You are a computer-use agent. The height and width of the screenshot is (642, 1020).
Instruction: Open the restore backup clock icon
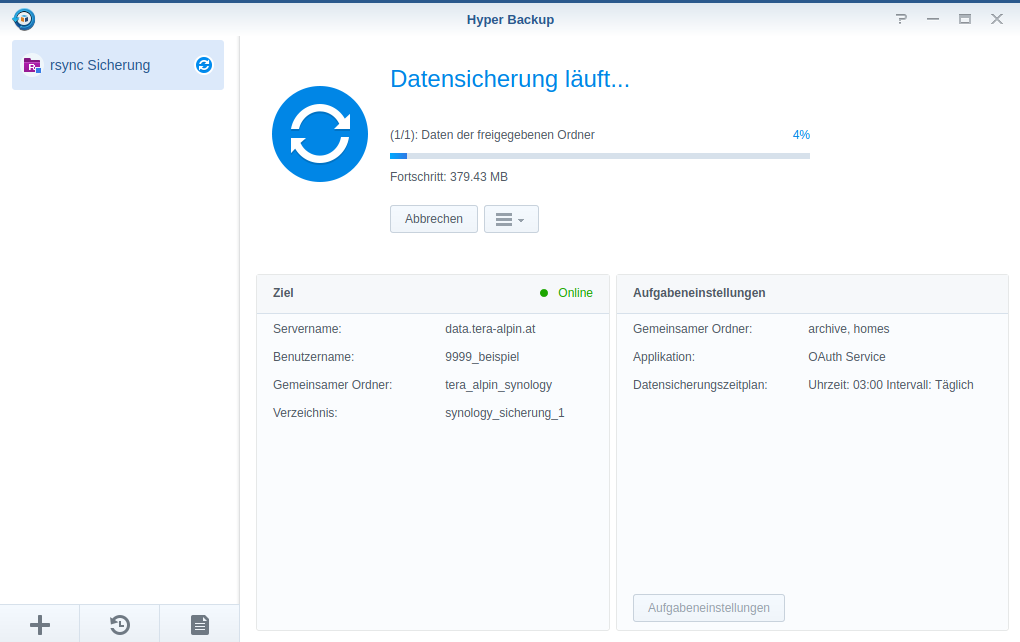(x=119, y=625)
